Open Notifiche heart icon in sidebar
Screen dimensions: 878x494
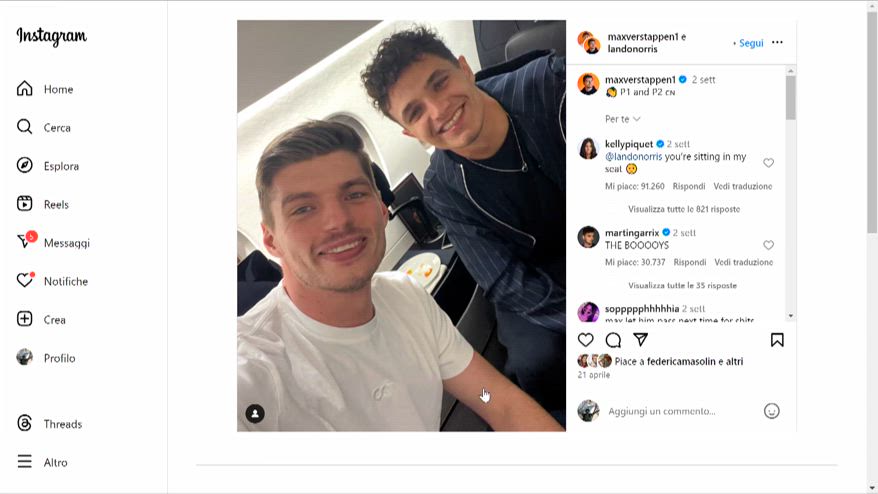point(25,281)
